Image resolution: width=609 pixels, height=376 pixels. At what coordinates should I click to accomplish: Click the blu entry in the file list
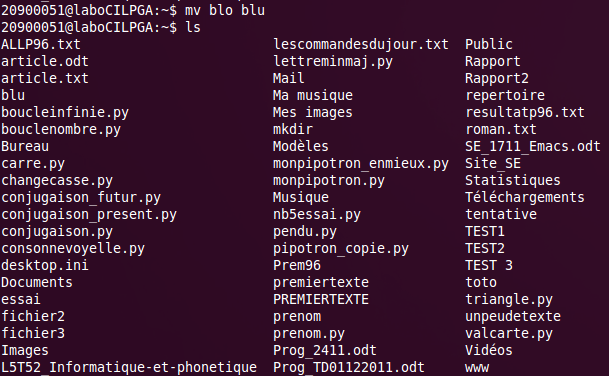point(13,95)
